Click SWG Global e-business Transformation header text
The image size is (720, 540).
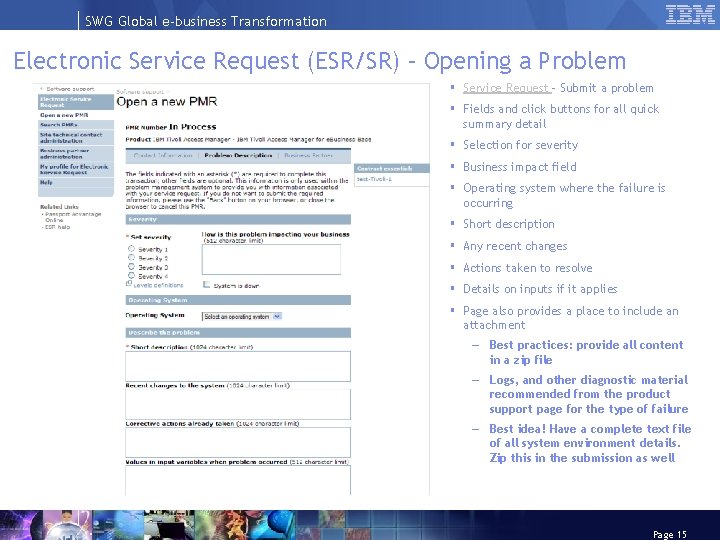point(206,21)
